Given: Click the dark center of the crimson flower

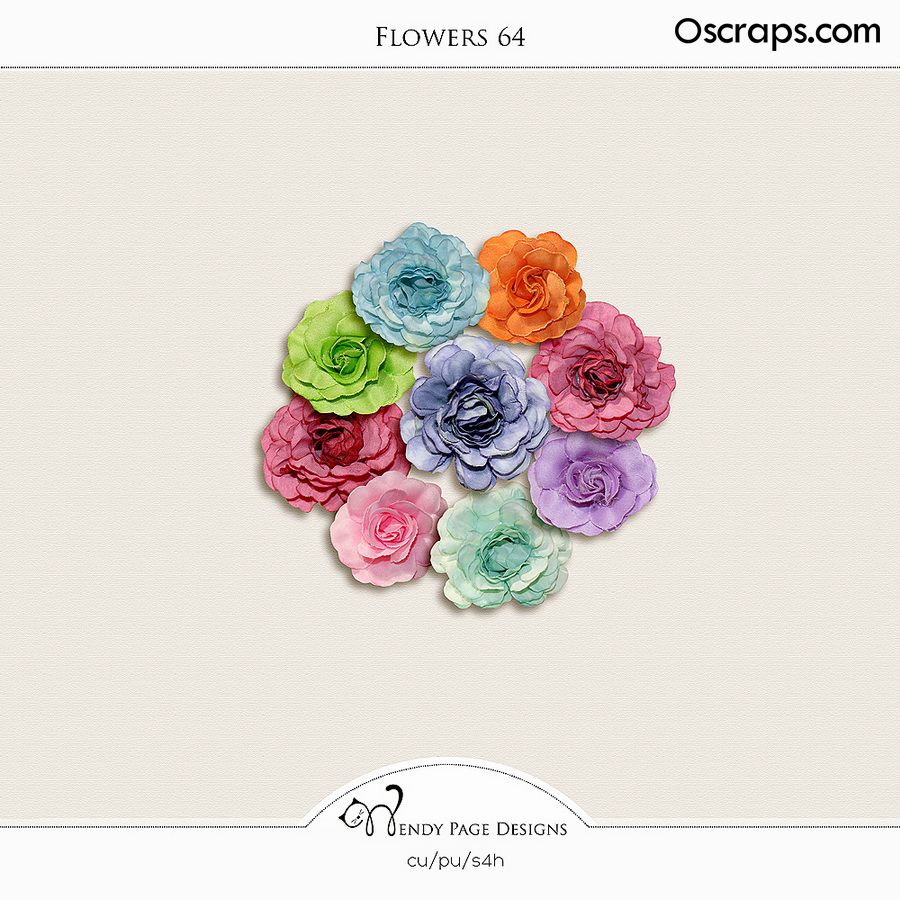Looking at the screenshot, I should [x=335, y=441].
